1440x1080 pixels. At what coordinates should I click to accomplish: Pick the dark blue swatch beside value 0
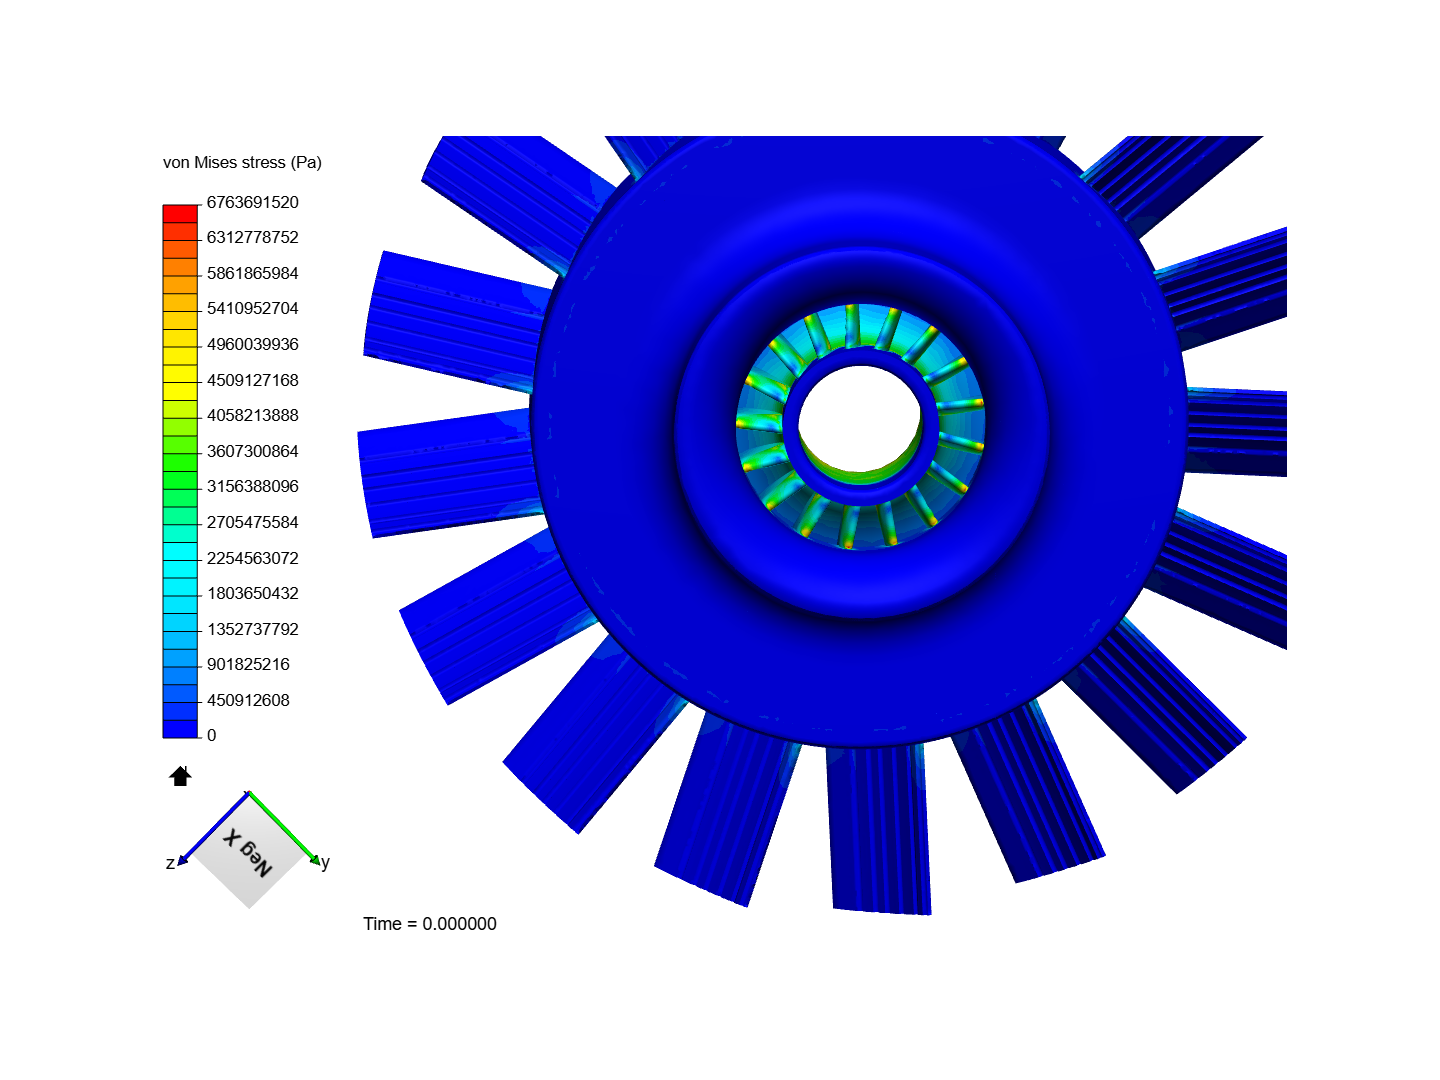(181, 729)
